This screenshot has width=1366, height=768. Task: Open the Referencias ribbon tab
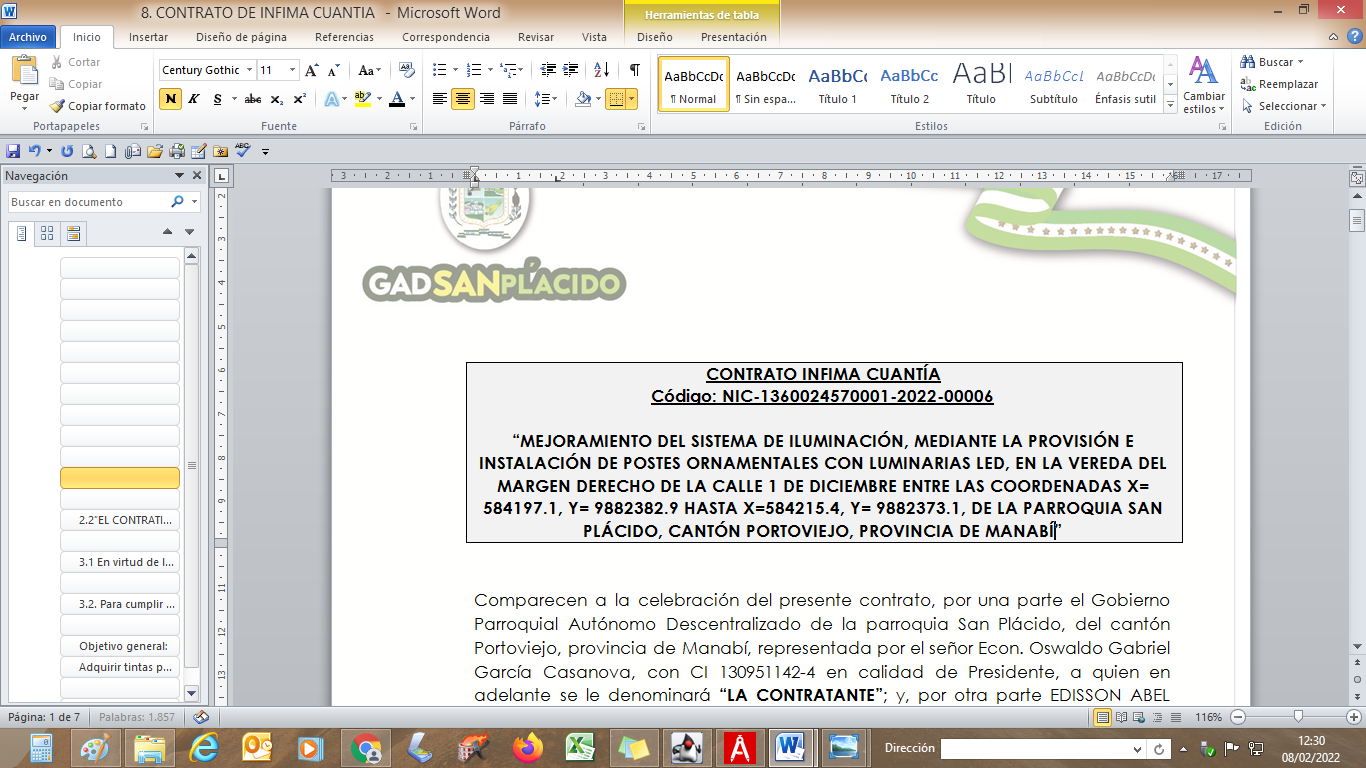pyautogui.click(x=344, y=37)
